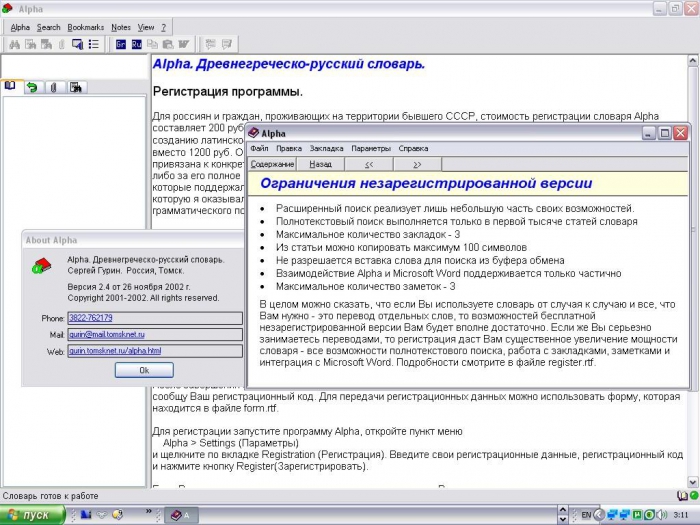The width and height of the screenshot is (700, 525).
Task: Open the Справка menu in help window
Action: [x=413, y=148]
